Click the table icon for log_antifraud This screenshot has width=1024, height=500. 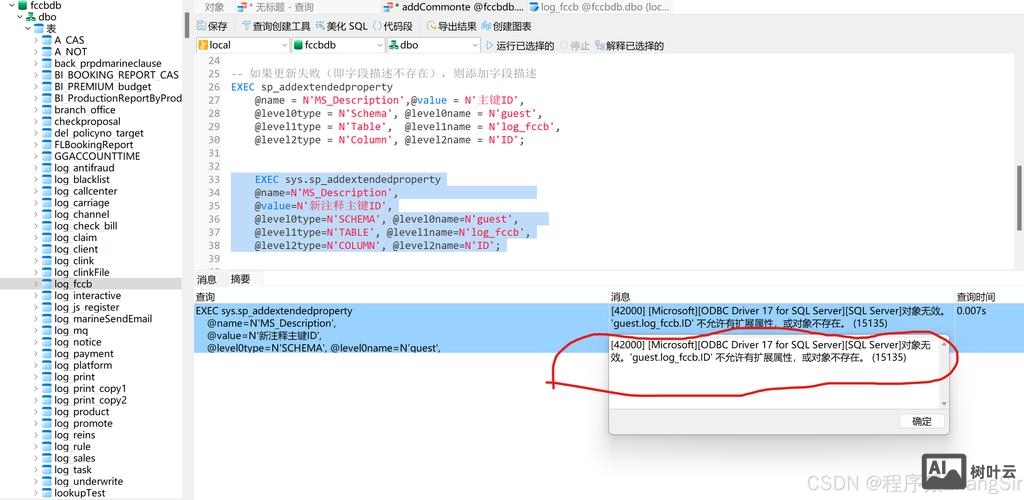tap(46, 168)
